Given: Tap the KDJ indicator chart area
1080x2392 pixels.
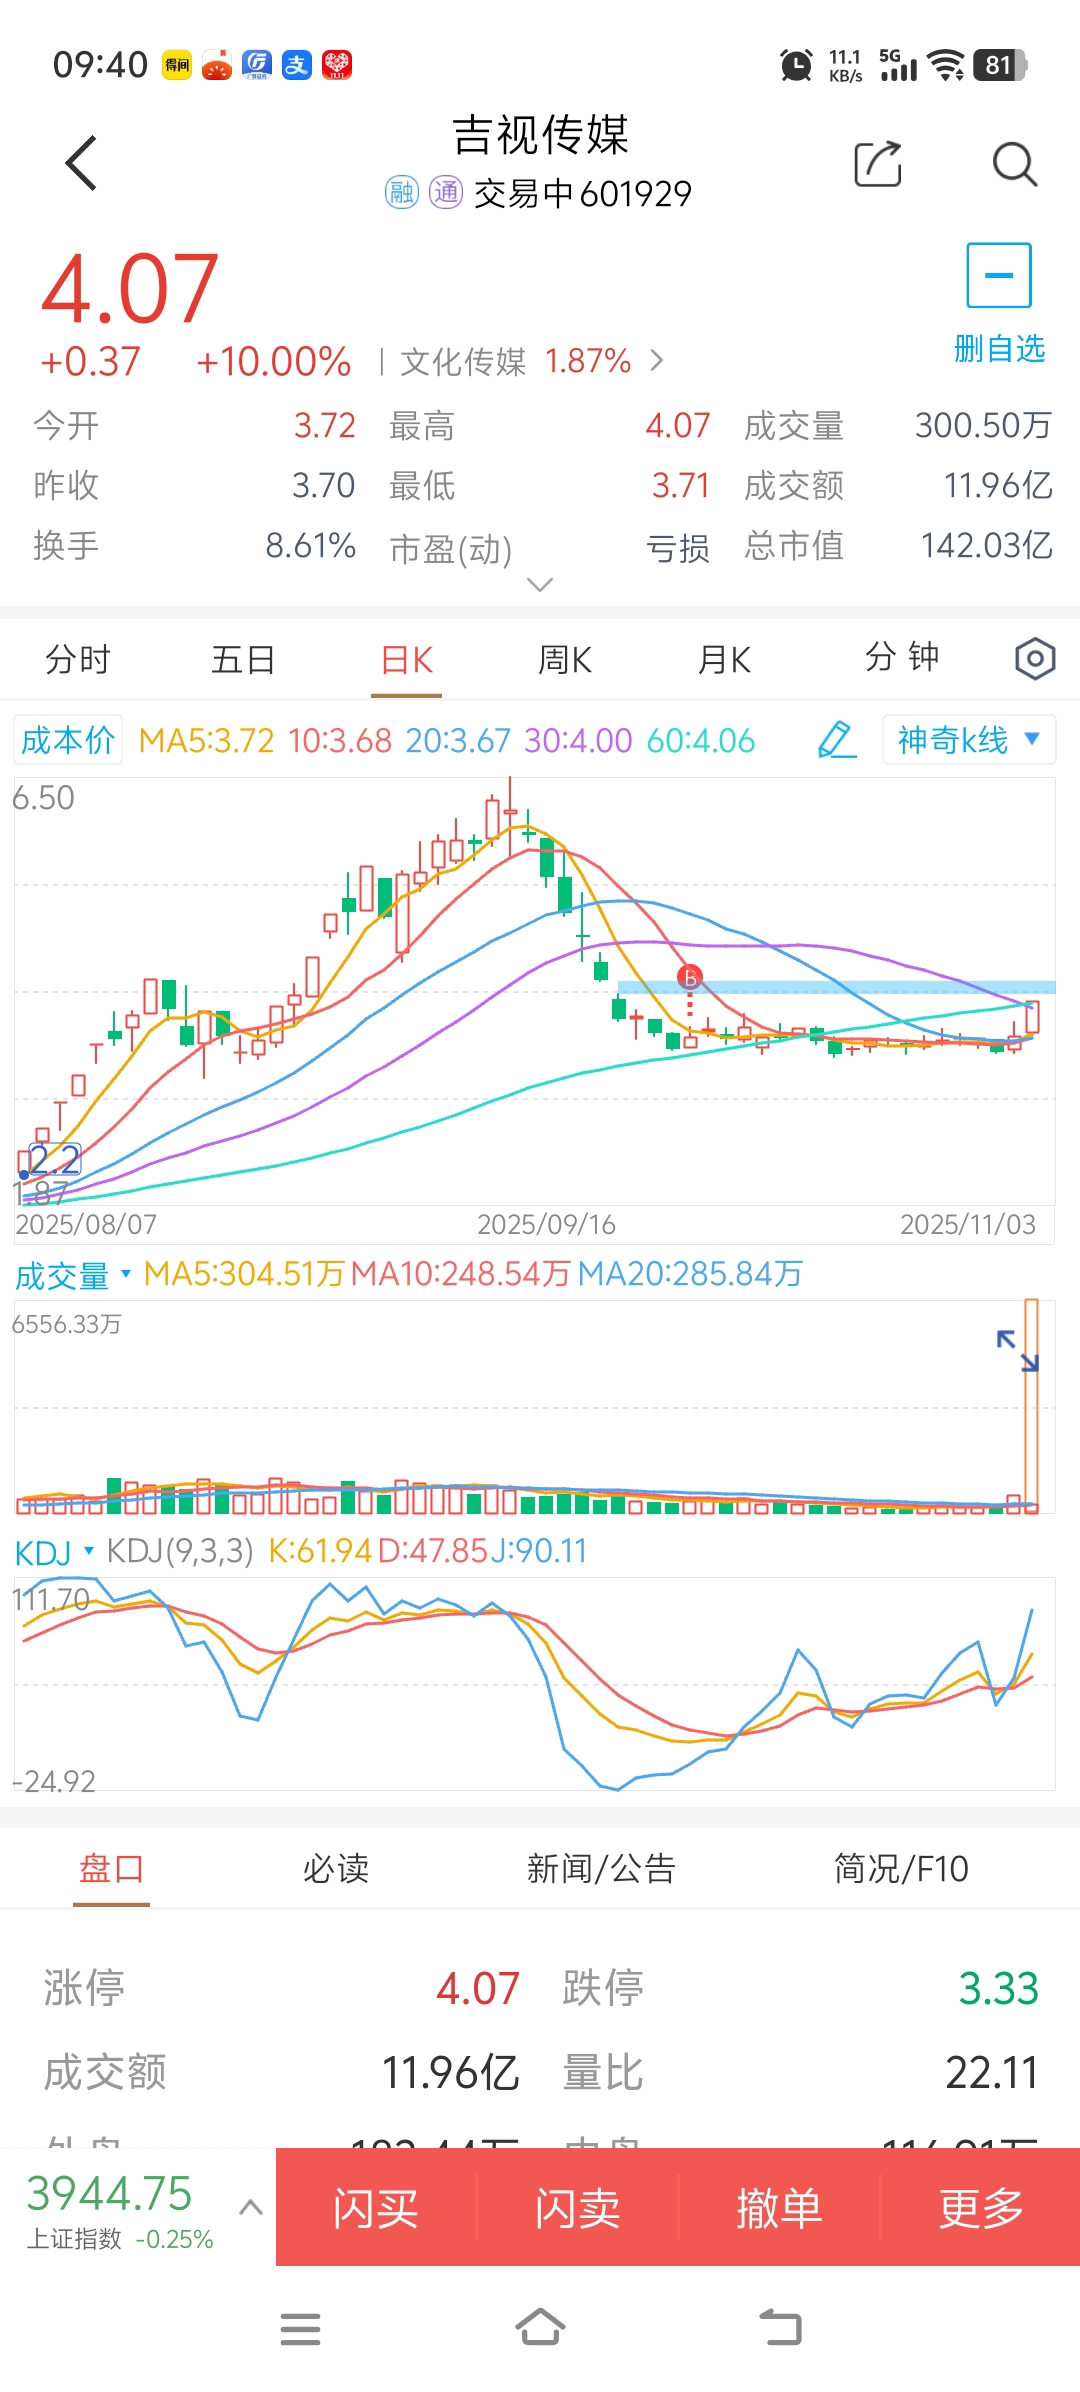Looking at the screenshot, I should click(535, 1684).
